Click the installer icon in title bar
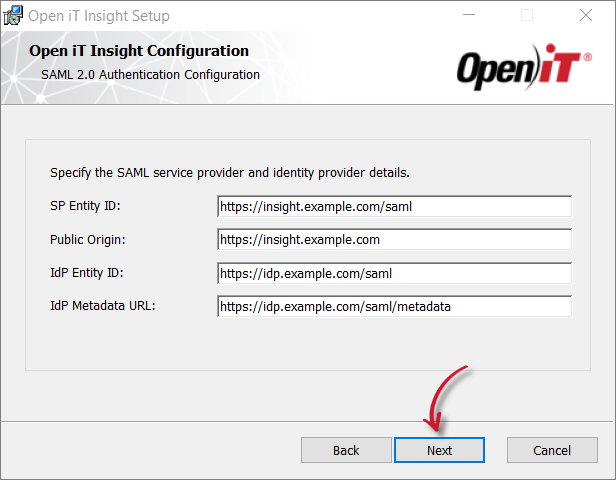Viewport: 616px width, 480px height. point(13,16)
